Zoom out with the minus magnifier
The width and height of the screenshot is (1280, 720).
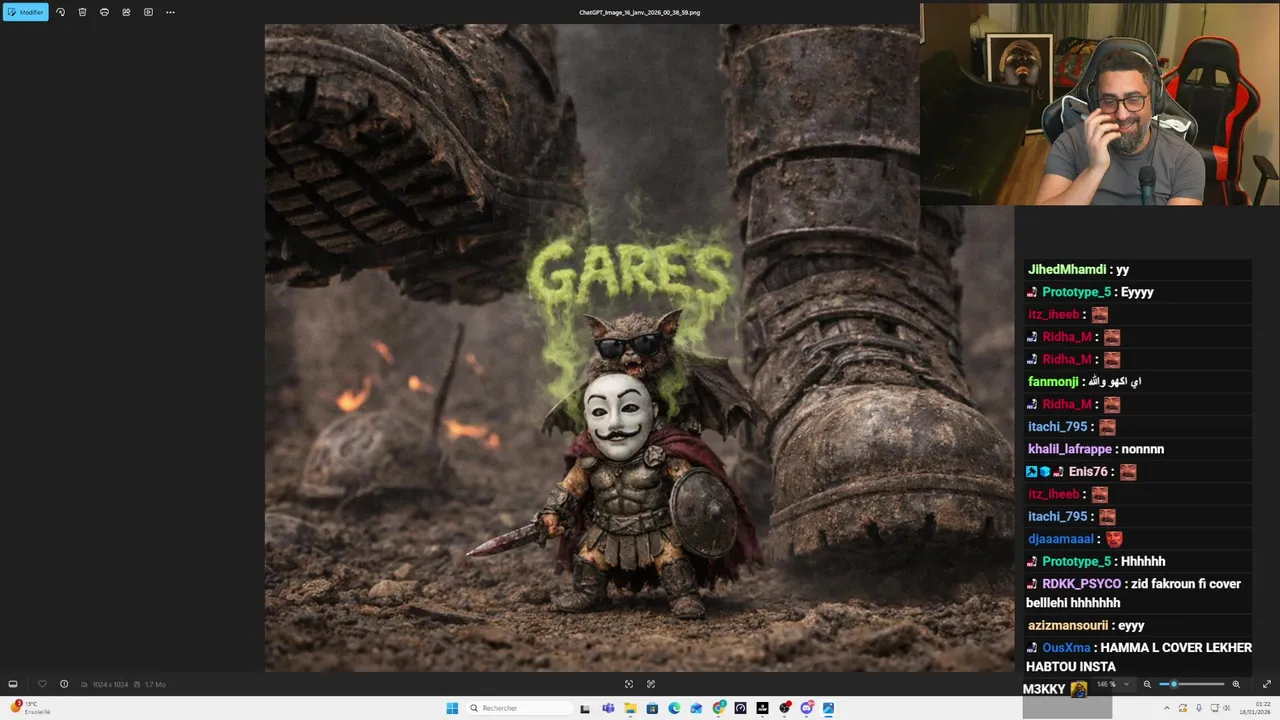coord(1147,684)
